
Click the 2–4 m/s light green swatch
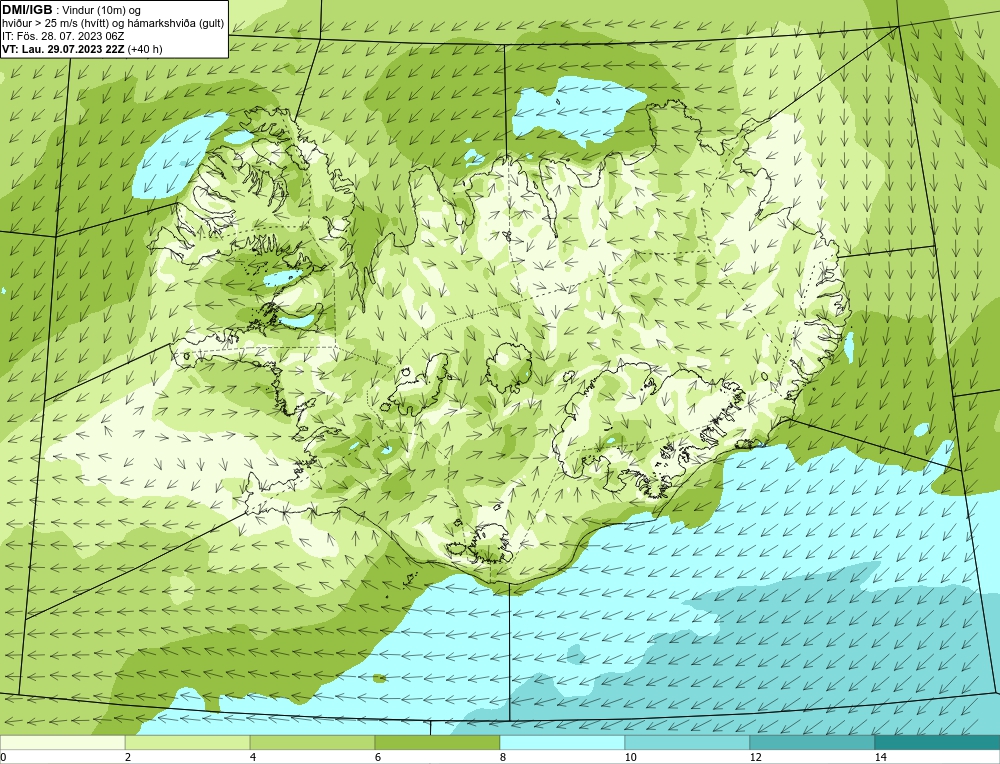click(x=188, y=743)
